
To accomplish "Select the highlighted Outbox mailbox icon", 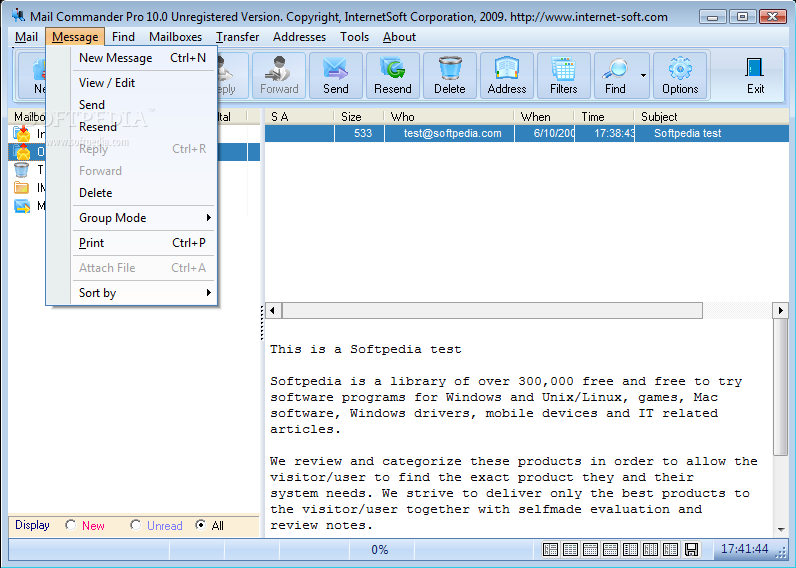I will [22, 151].
